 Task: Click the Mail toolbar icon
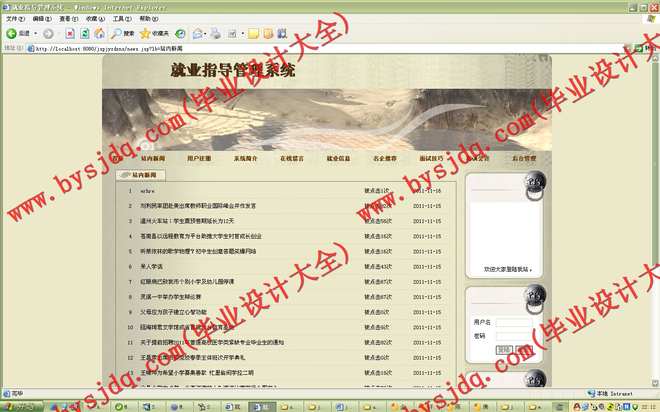[197, 33]
